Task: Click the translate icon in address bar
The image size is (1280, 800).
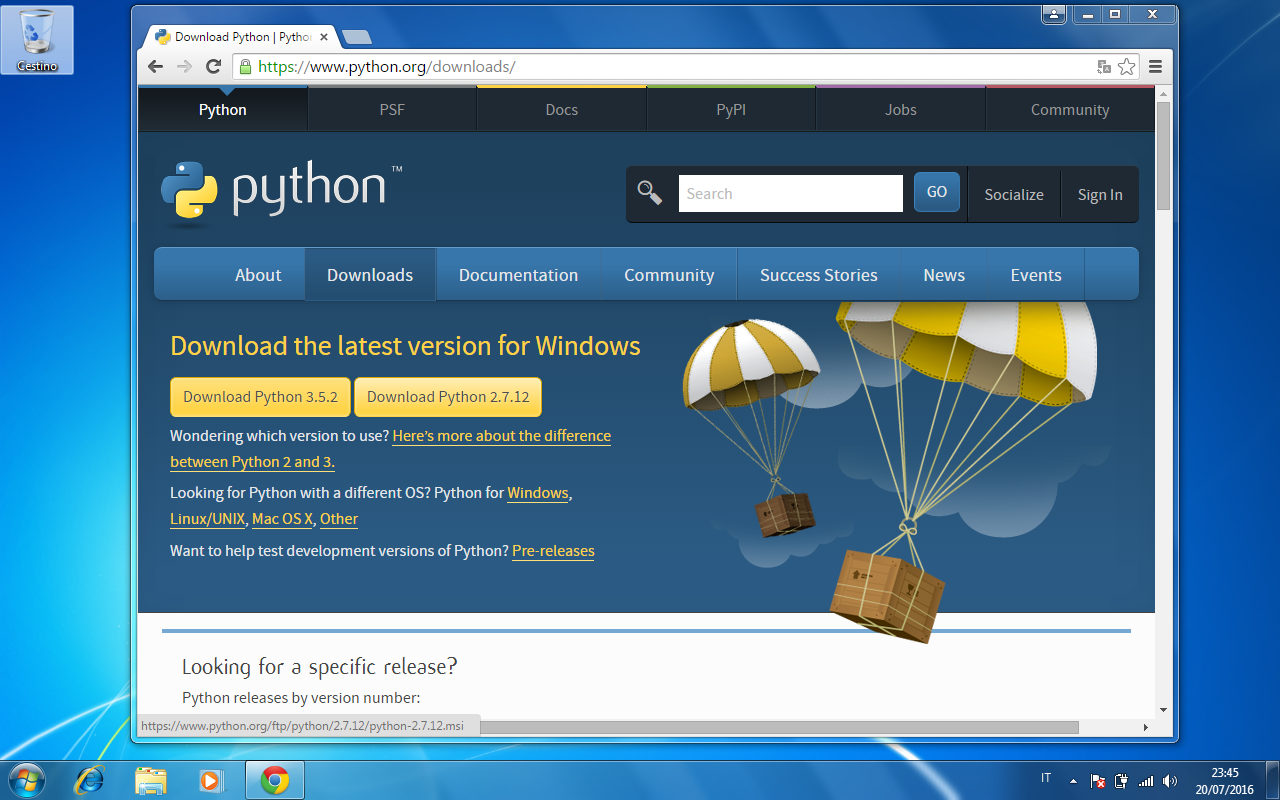Action: [1104, 67]
